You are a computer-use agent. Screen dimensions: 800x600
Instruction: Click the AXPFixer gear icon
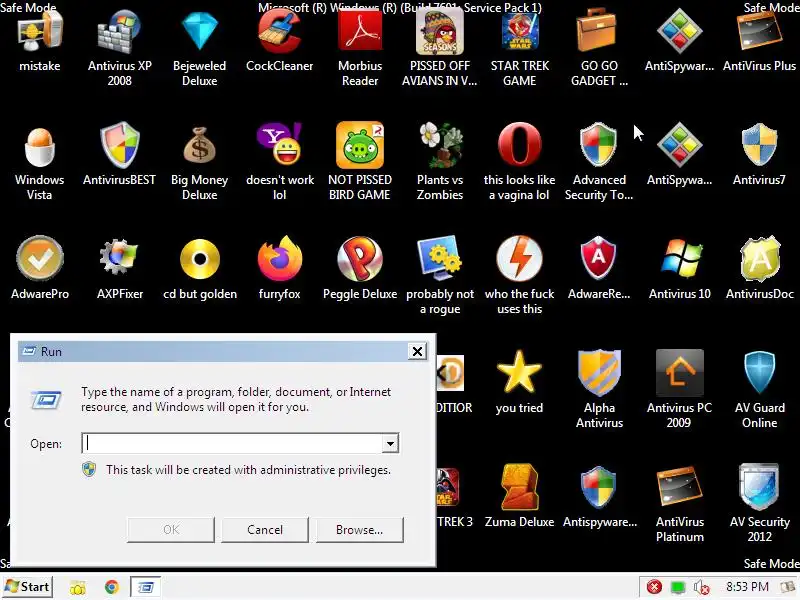tap(119, 257)
